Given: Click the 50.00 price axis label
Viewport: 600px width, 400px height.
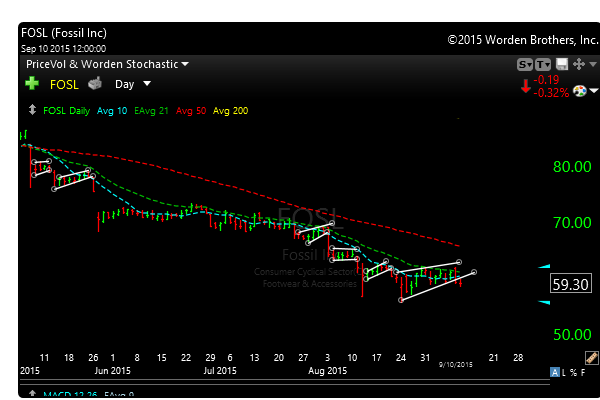Looking at the screenshot, I should click(572, 335).
